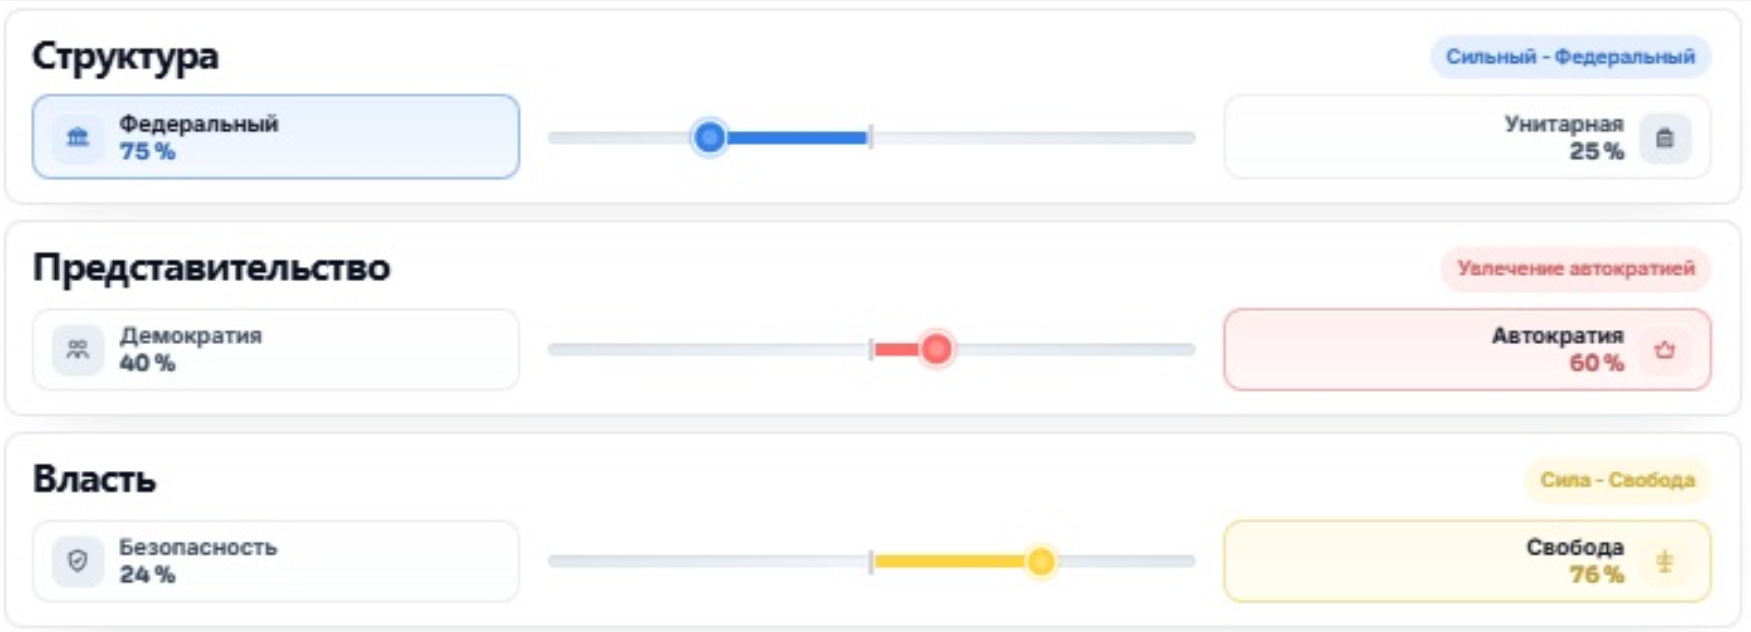Click the Федеральный bank building icon
Screen dimensions: 1751x632
click(x=78, y=138)
